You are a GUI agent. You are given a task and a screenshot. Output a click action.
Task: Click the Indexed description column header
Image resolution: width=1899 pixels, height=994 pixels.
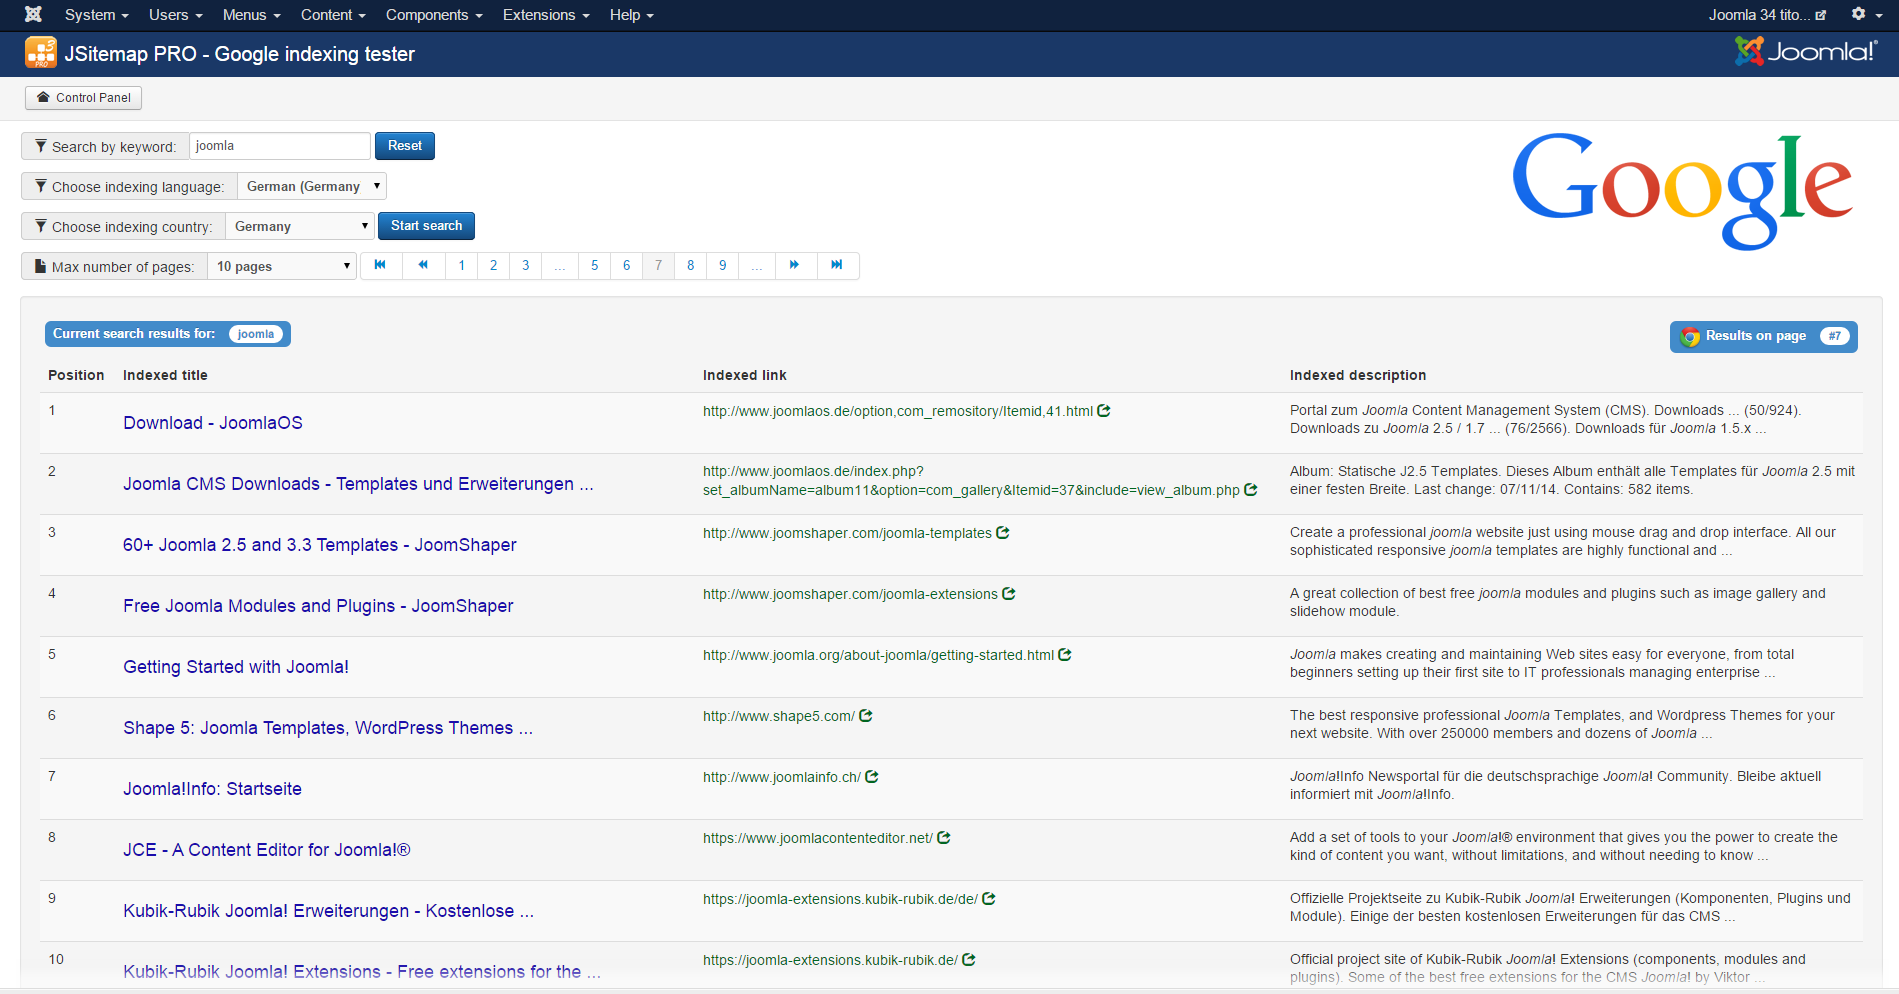point(1357,375)
